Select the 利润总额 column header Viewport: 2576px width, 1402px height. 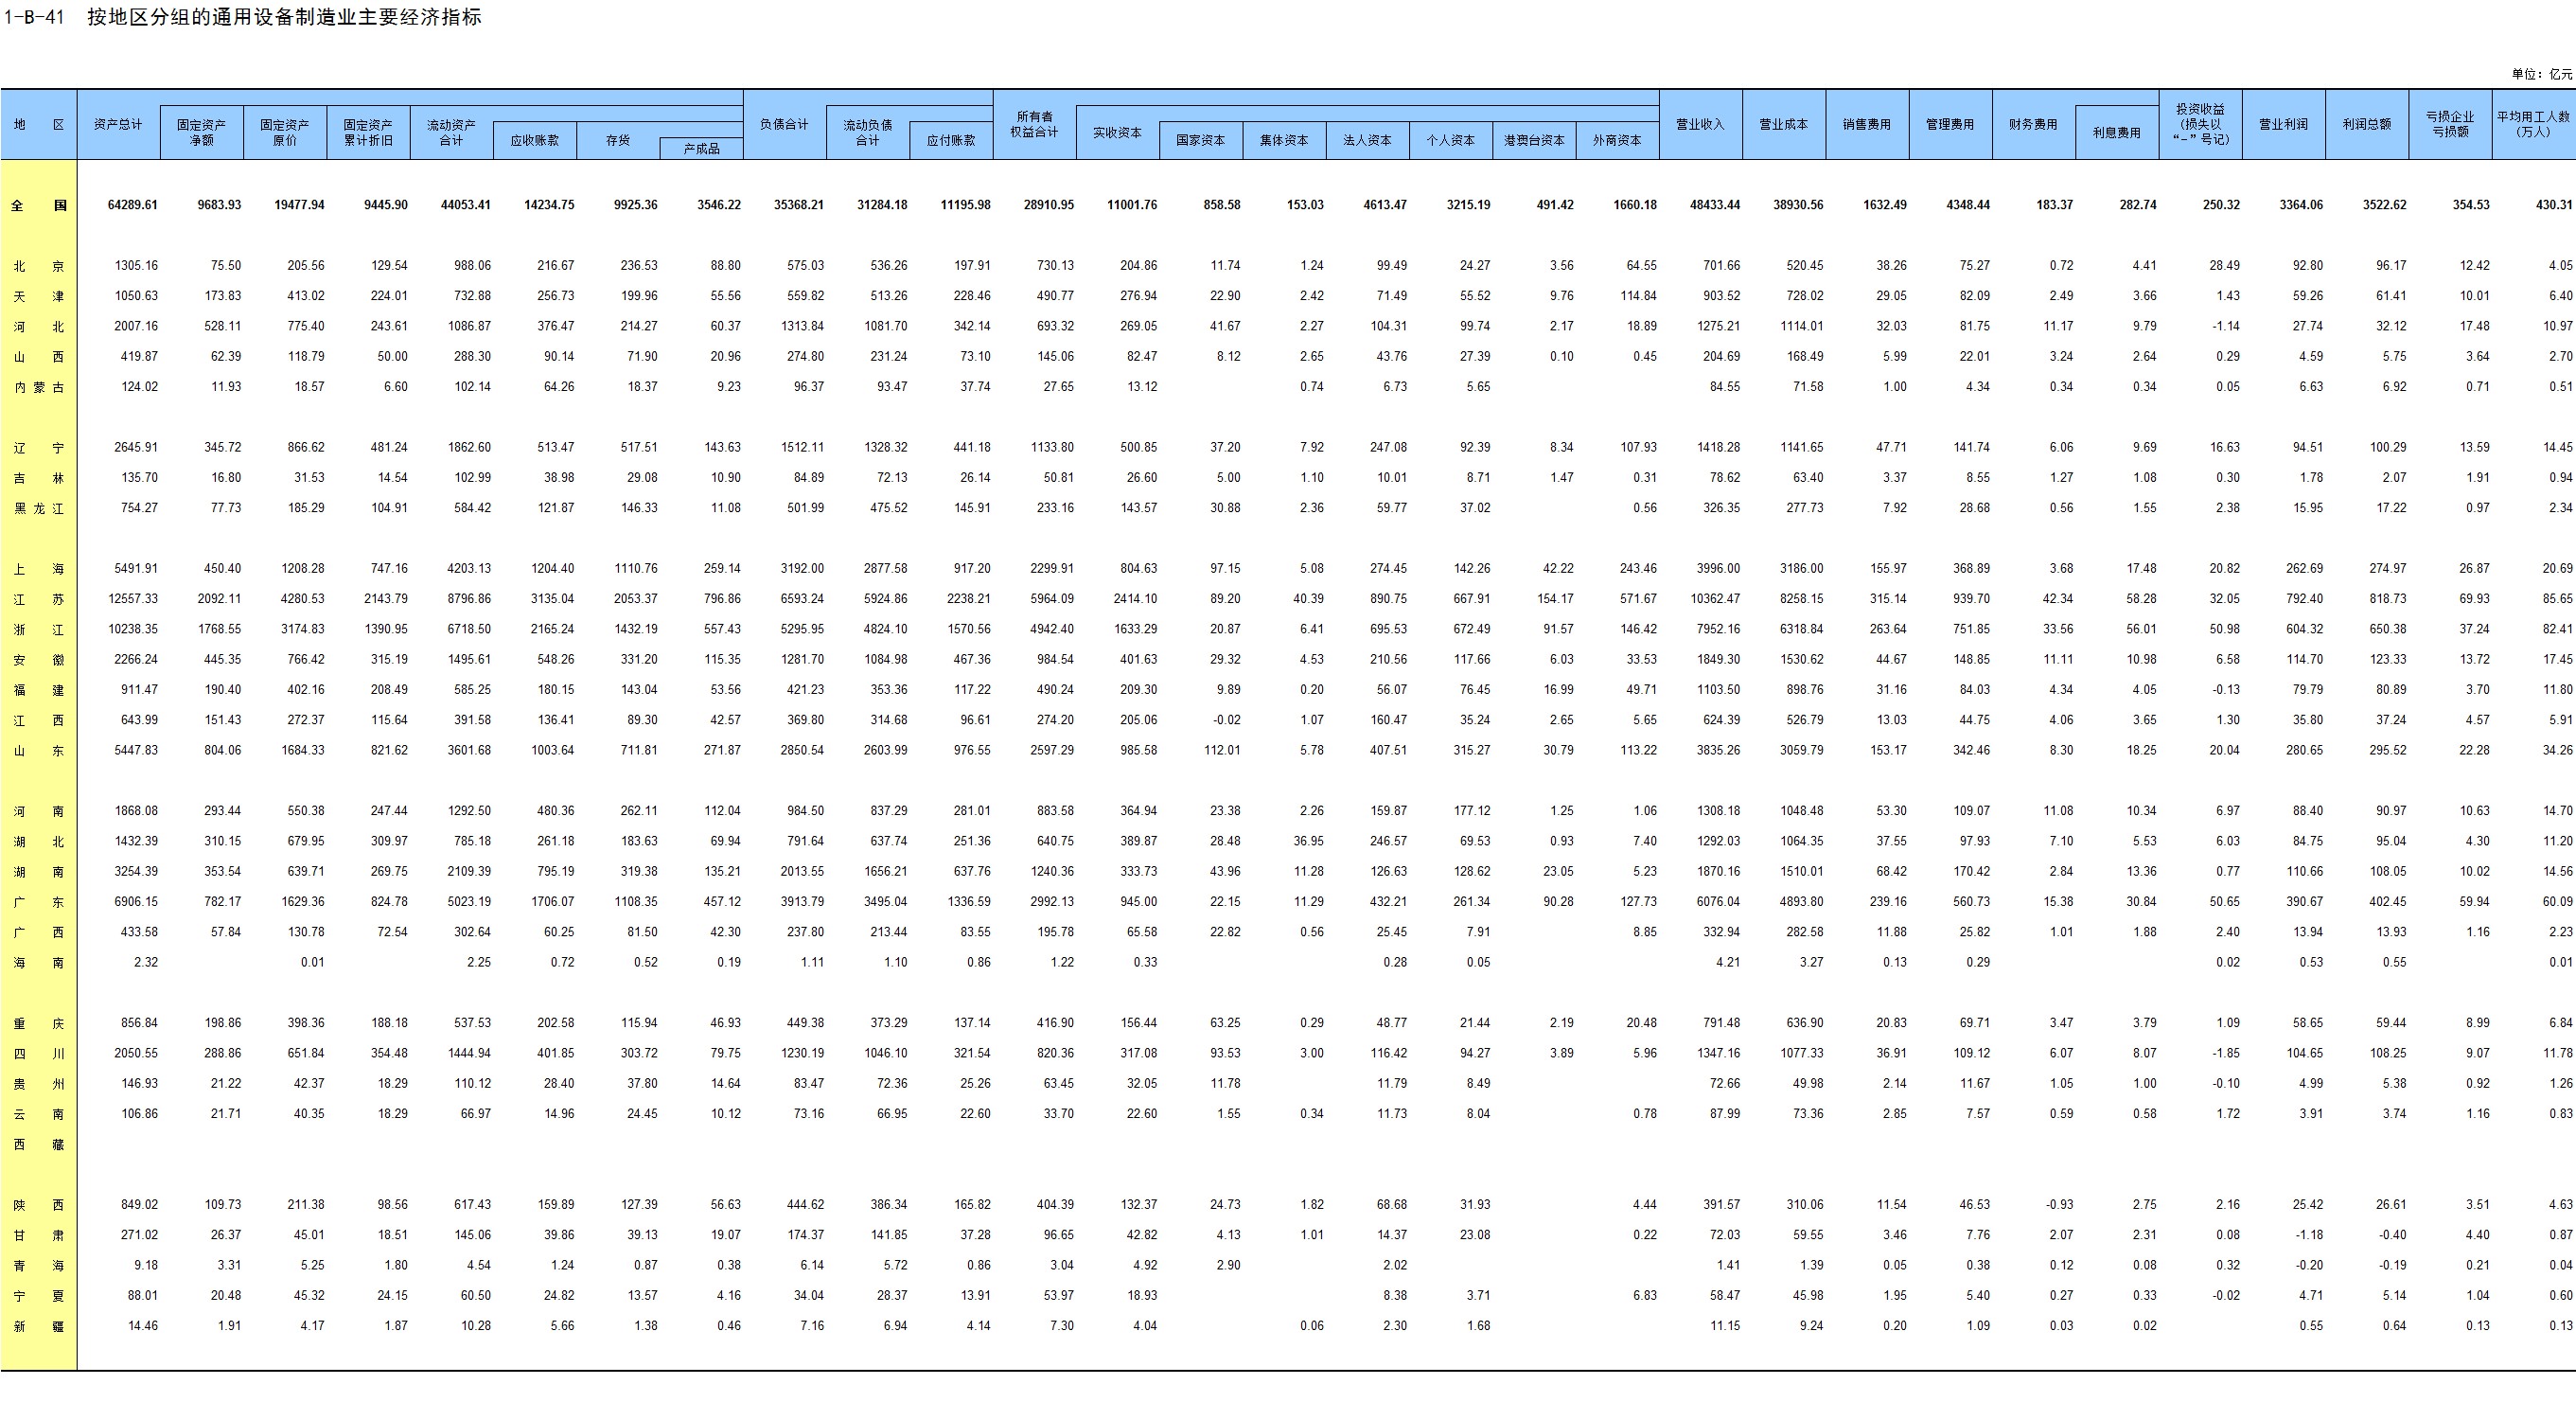pyautogui.click(x=2366, y=124)
